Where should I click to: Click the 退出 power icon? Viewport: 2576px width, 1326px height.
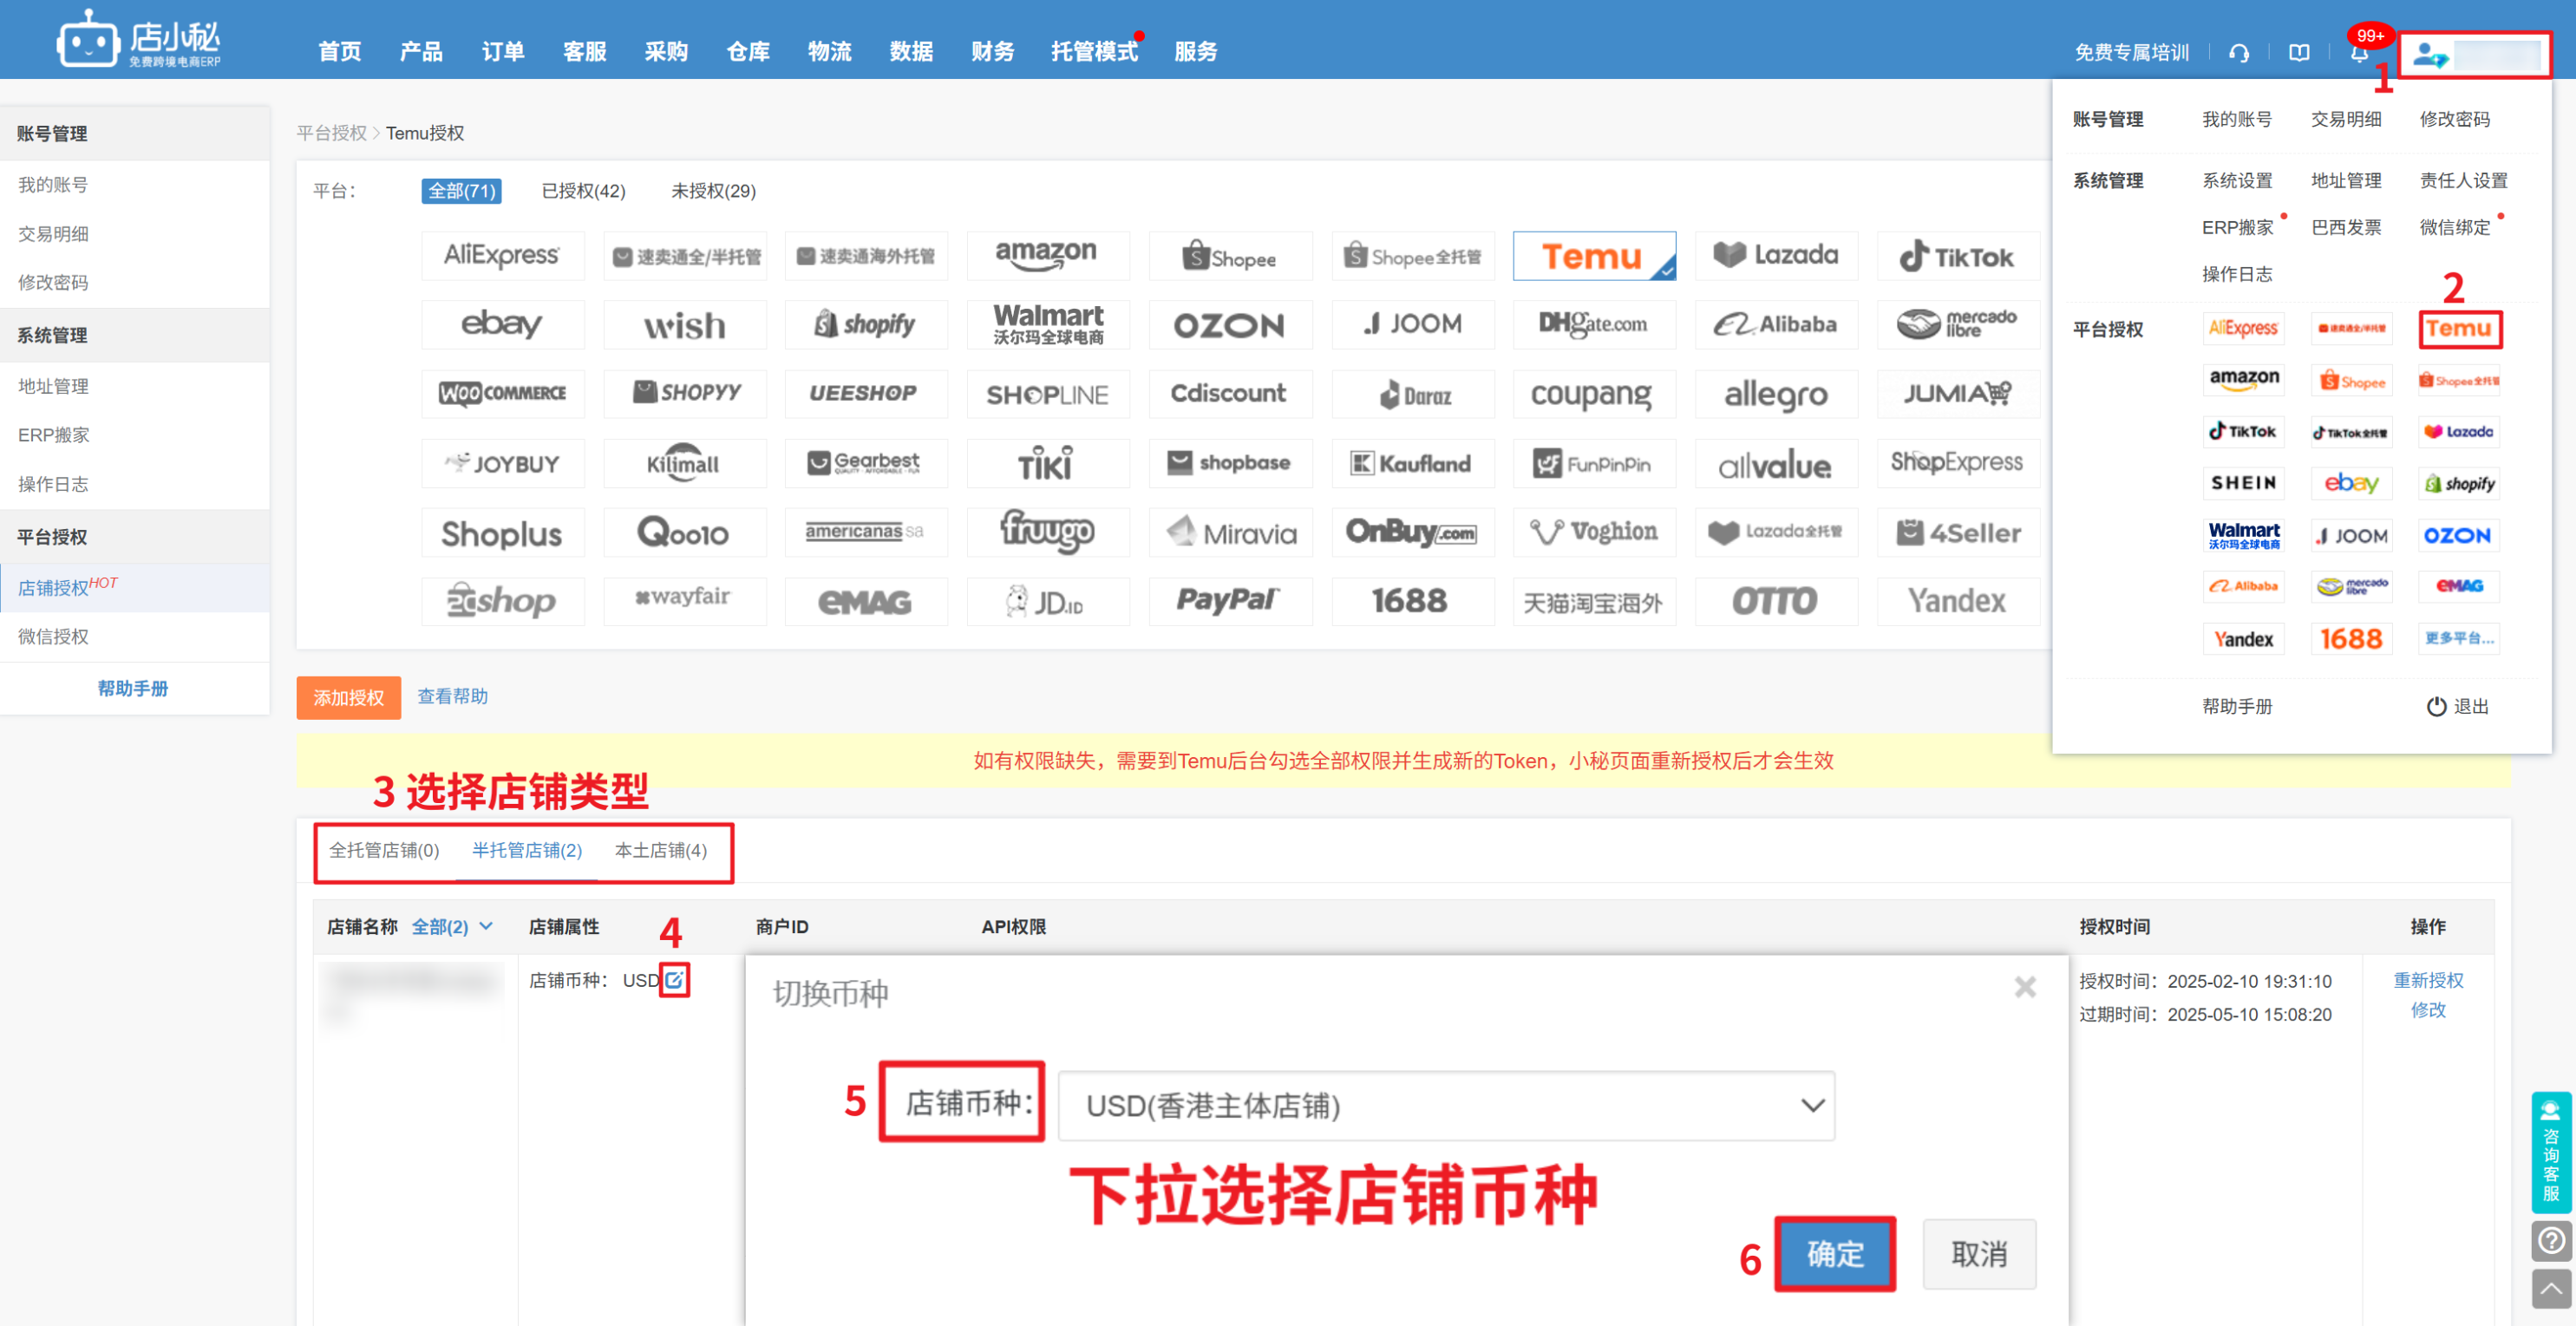click(x=2437, y=706)
